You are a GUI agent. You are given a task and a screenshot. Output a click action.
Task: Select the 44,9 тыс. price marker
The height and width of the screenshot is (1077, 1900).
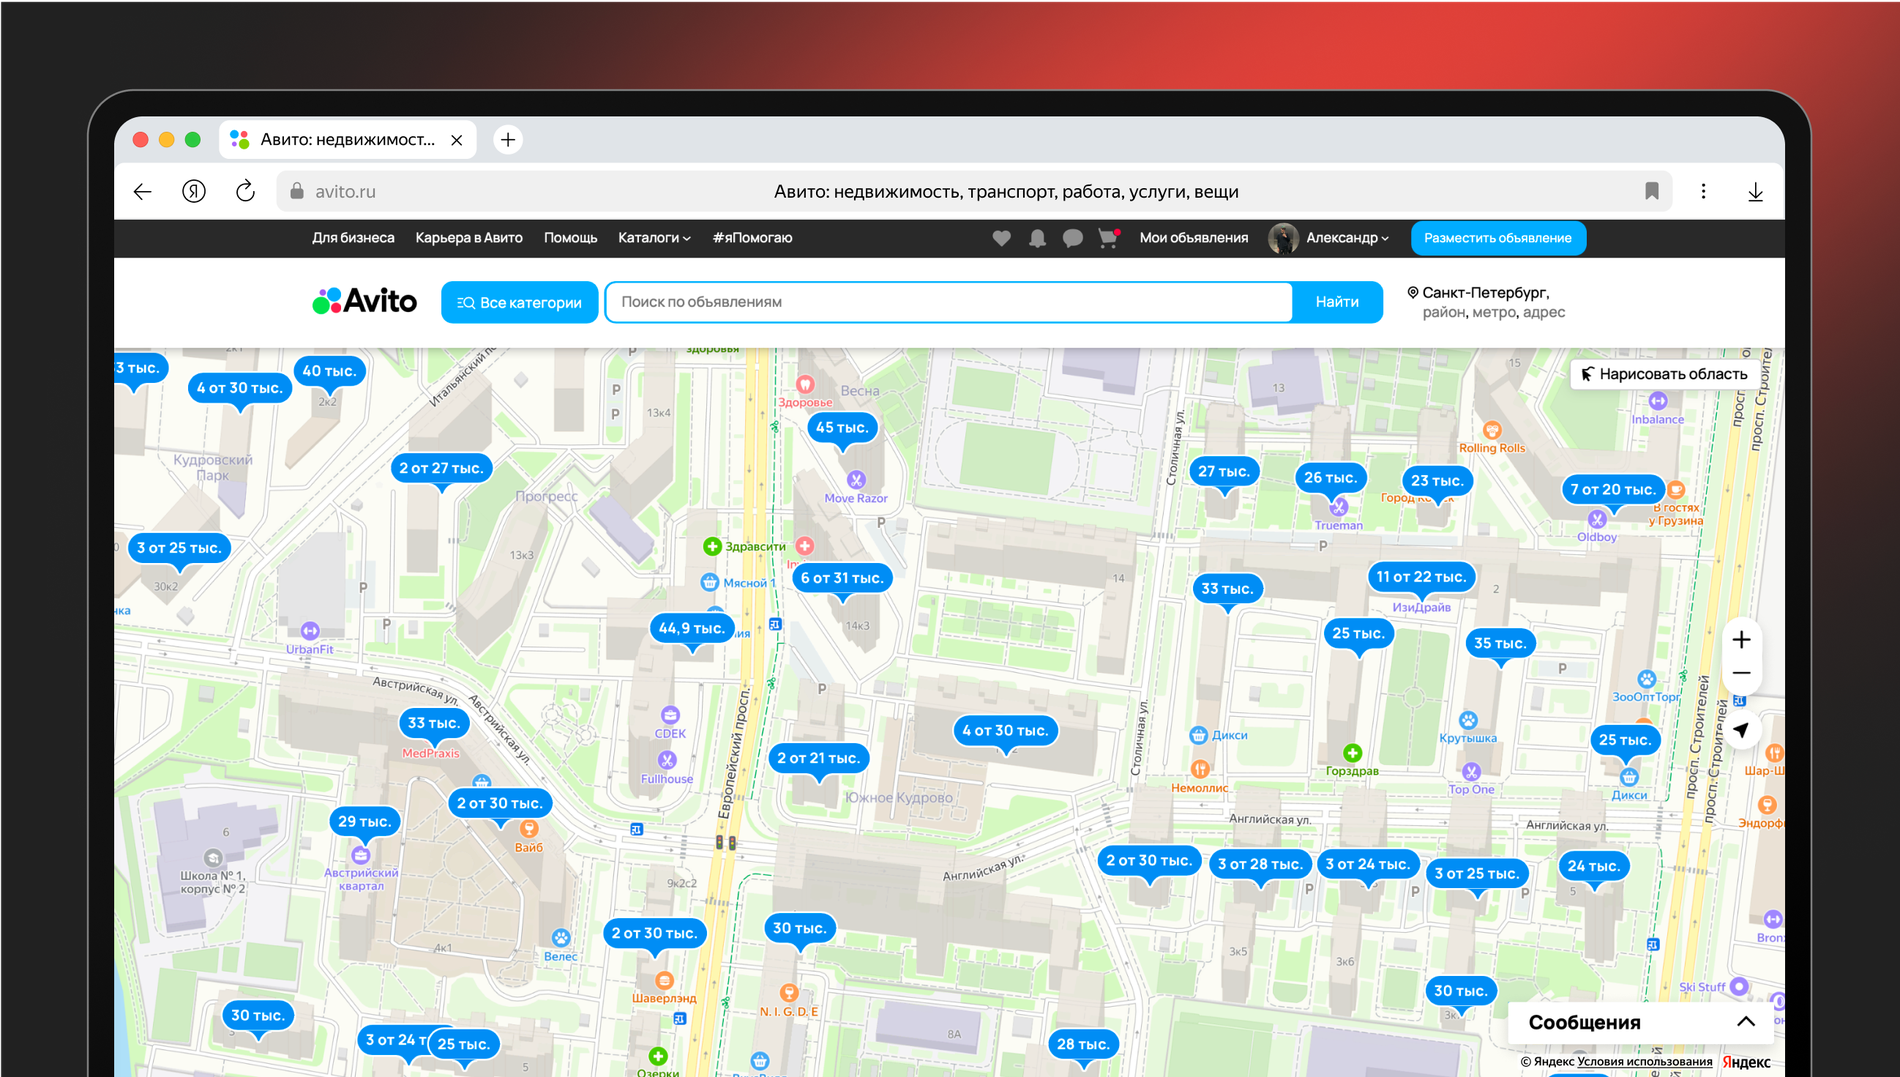[x=692, y=628]
